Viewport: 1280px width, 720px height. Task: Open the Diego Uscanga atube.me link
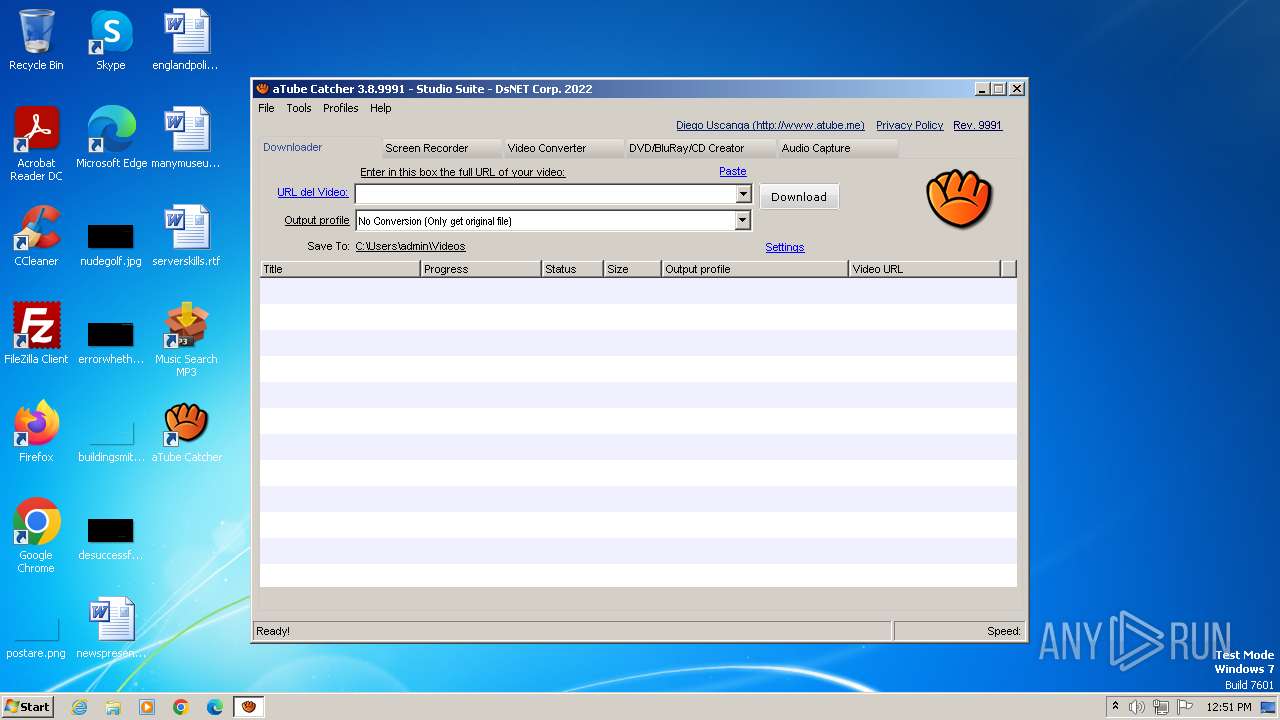click(x=770, y=125)
